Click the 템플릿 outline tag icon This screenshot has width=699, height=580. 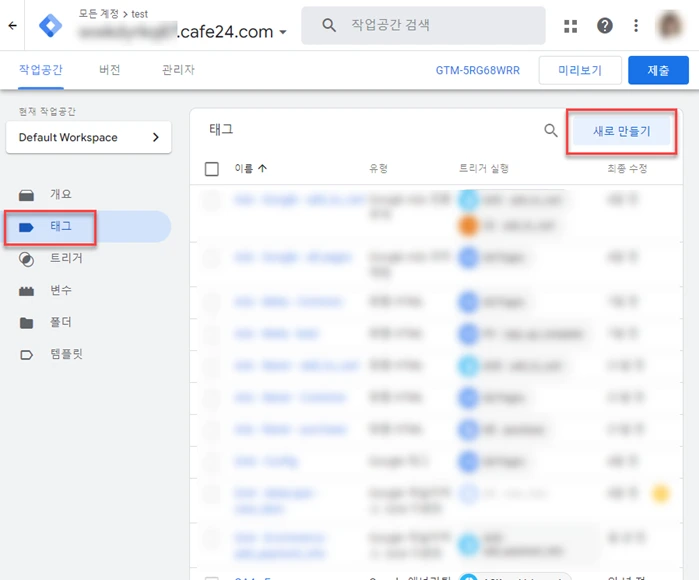point(26,355)
